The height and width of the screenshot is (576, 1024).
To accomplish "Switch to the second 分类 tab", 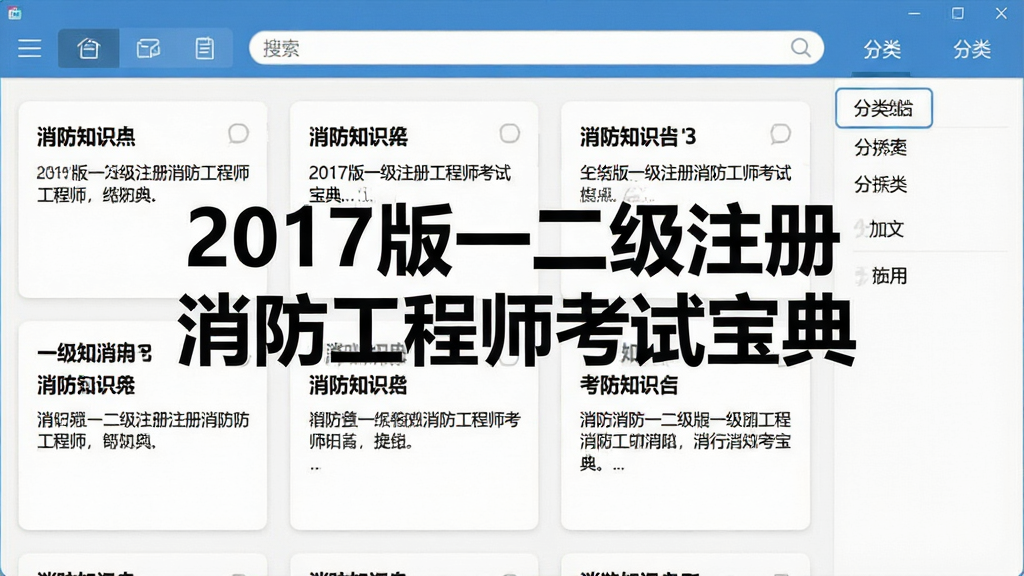I will click(x=972, y=50).
